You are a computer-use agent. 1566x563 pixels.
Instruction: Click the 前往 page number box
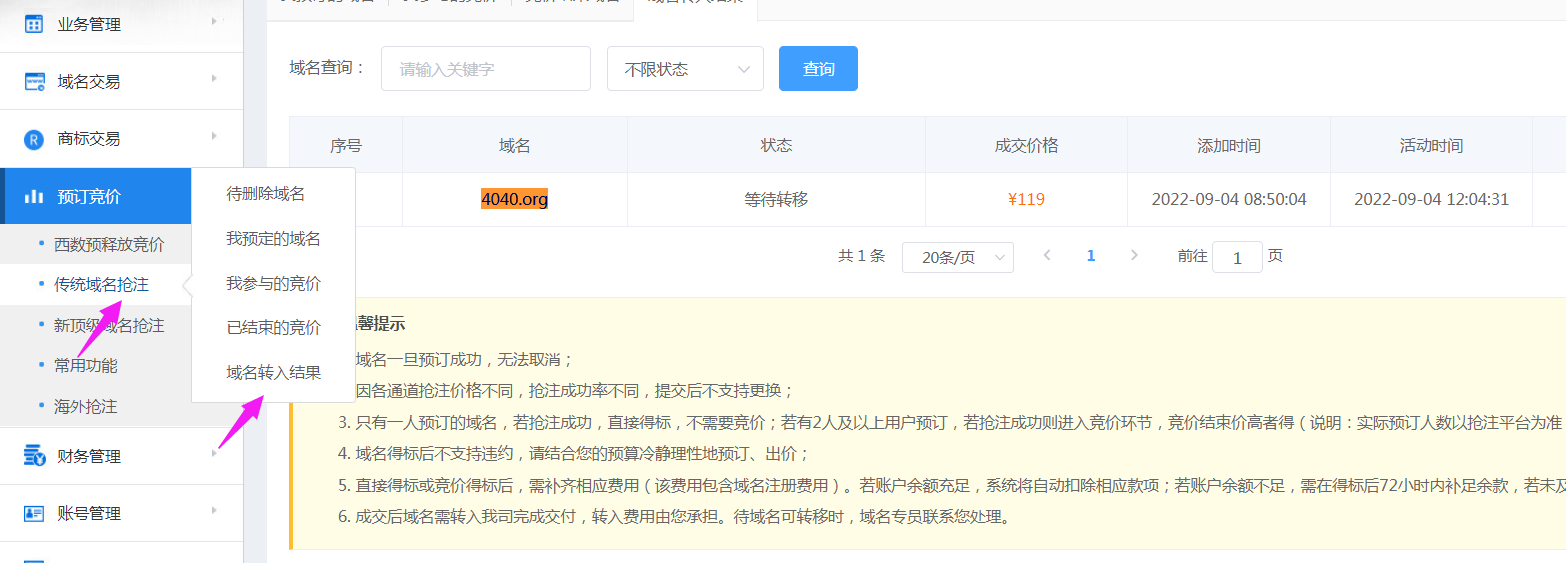click(x=1237, y=257)
